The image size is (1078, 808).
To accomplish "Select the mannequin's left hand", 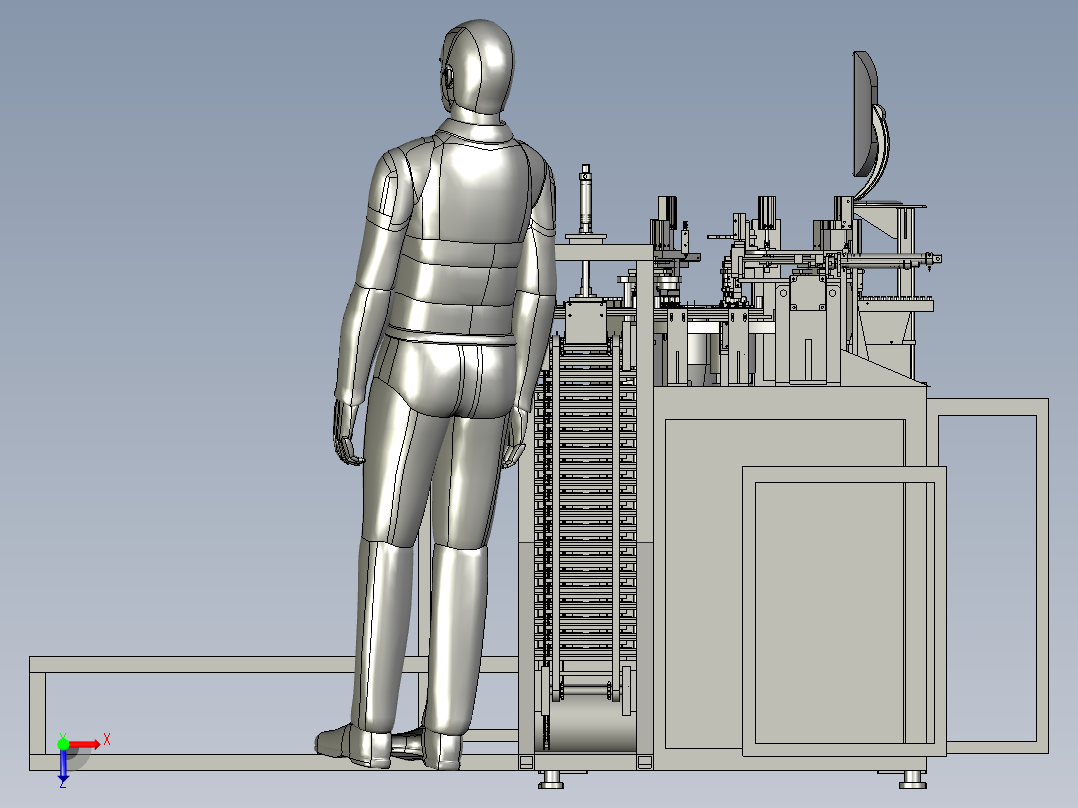I will (x=347, y=433).
